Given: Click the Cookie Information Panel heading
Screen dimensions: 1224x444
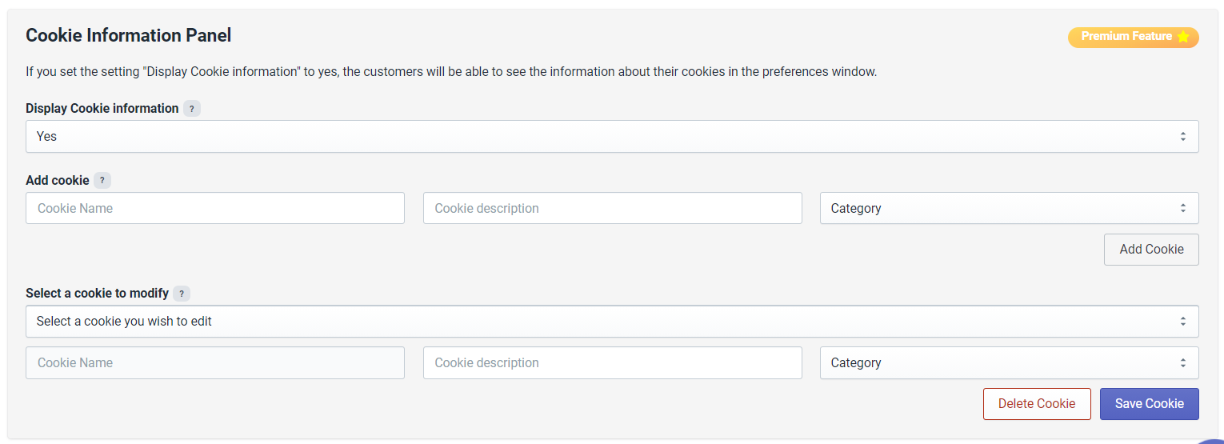Looking at the screenshot, I should (128, 36).
